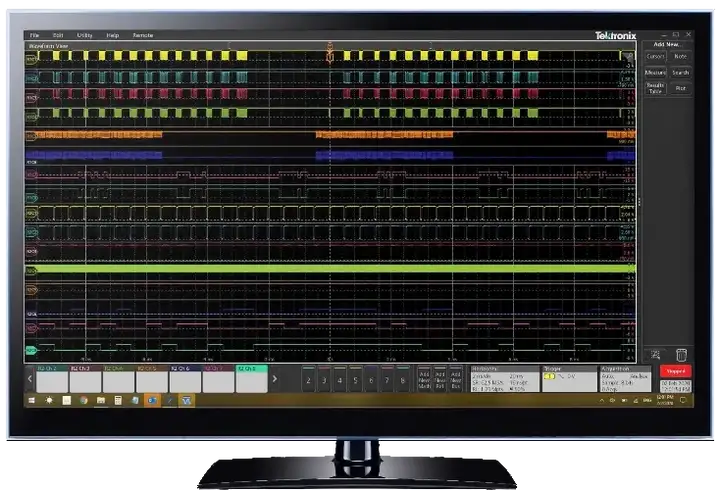
Task: Turn on channel 8 button
Action: [x=403, y=379]
